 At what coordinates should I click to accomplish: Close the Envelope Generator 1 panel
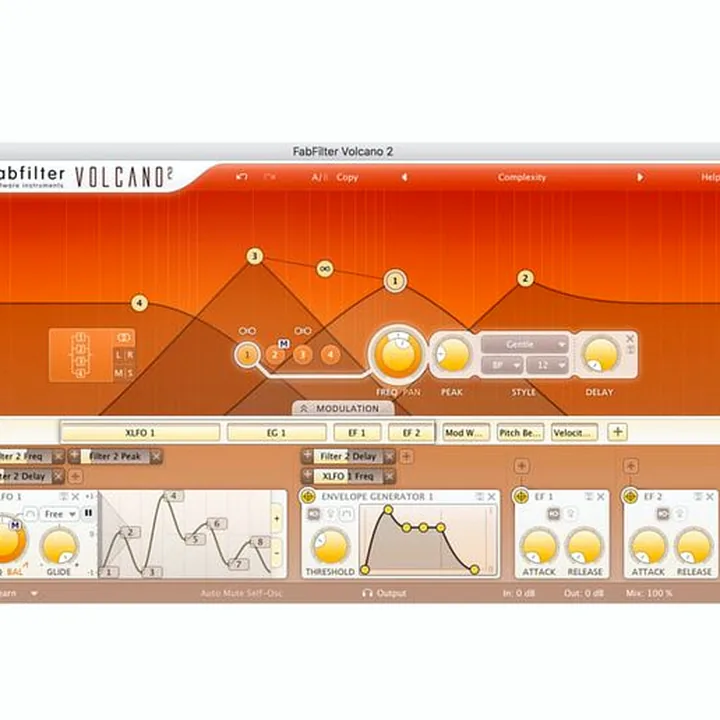491,497
